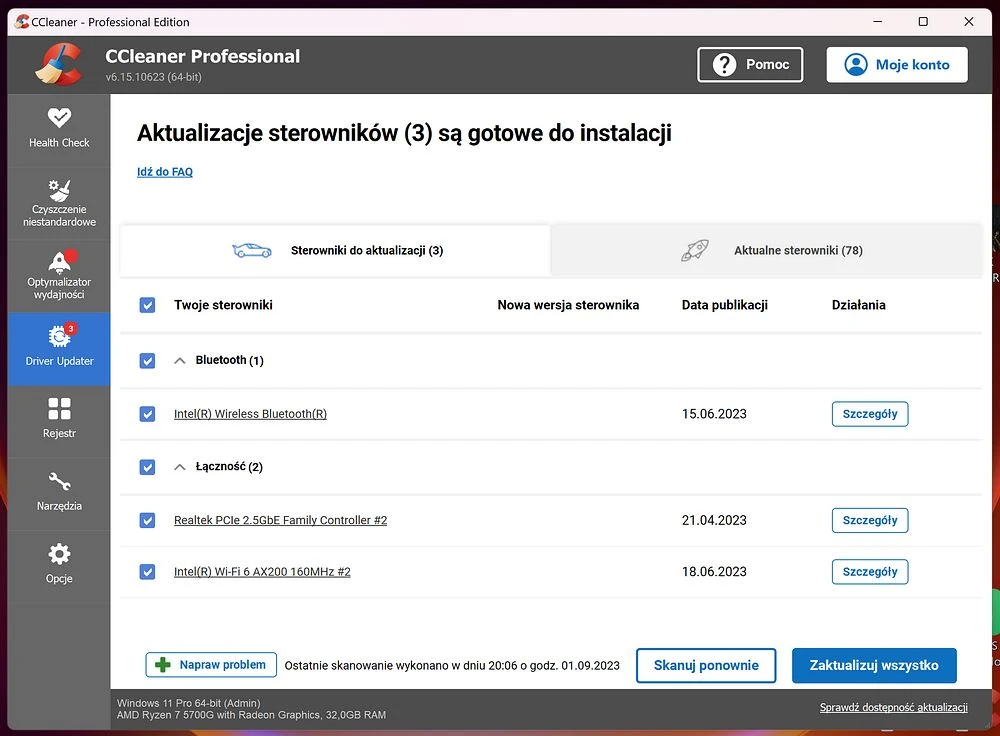Open Intel(R) Wi-Fi 6 AX200 160MHz link

point(262,571)
